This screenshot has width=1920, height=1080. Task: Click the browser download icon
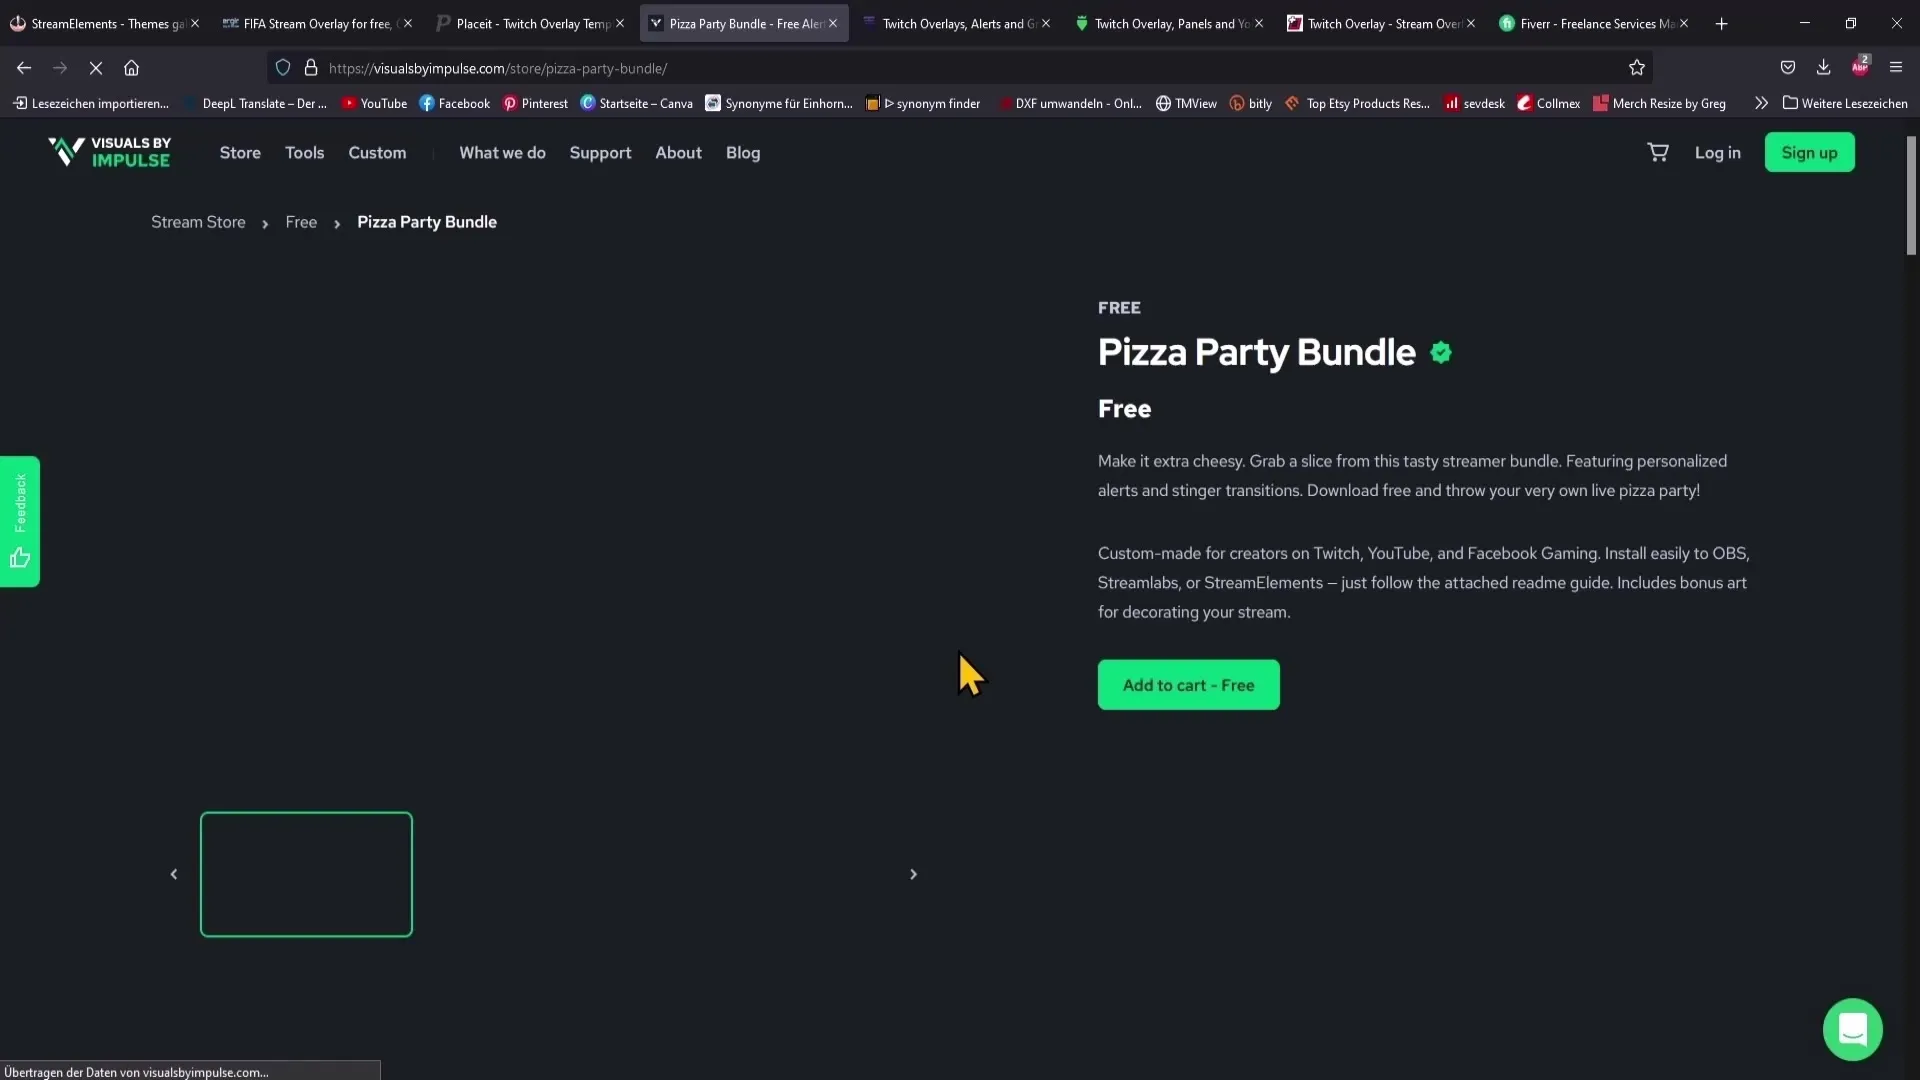tap(1822, 67)
